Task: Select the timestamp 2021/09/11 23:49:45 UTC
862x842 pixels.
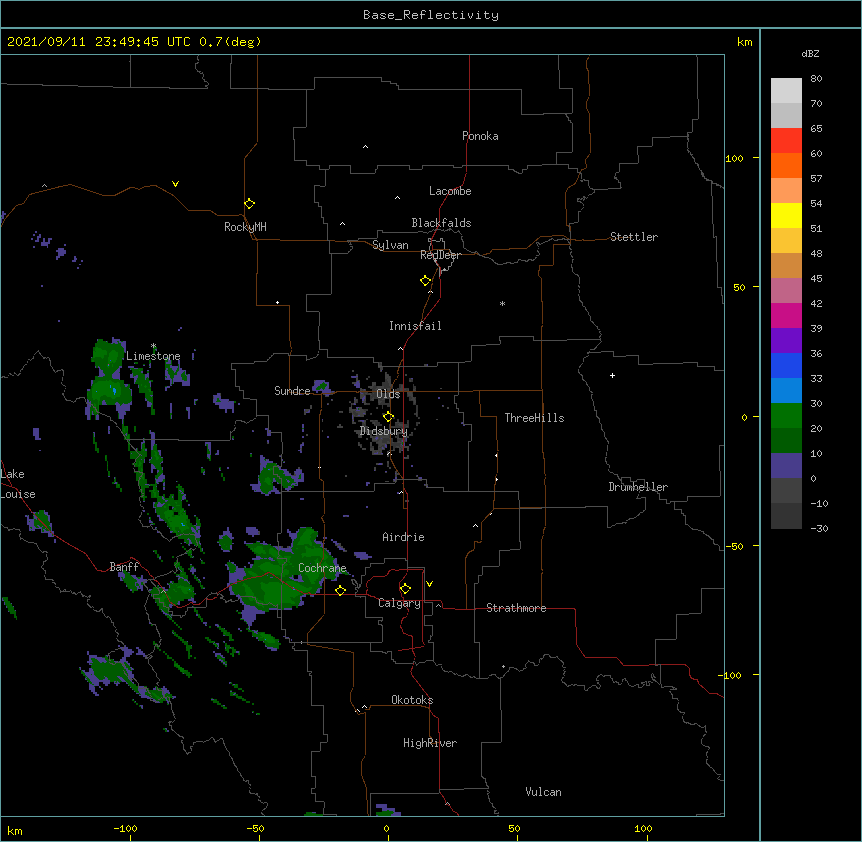Action: (x=99, y=42)
